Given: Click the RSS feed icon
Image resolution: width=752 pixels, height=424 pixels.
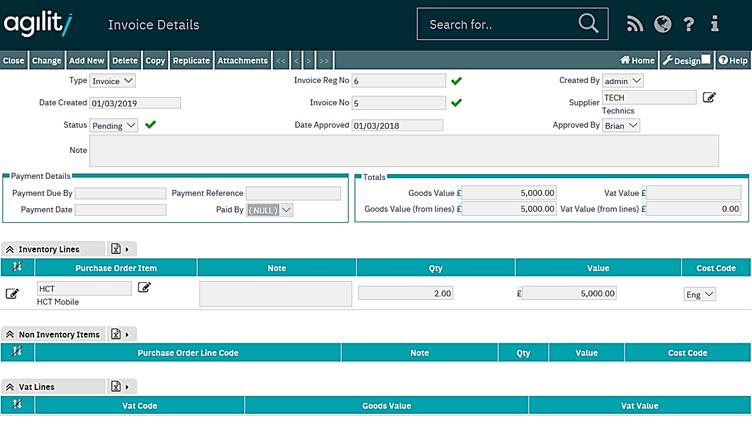Looking at the screenshot, I should click(635, 24).
